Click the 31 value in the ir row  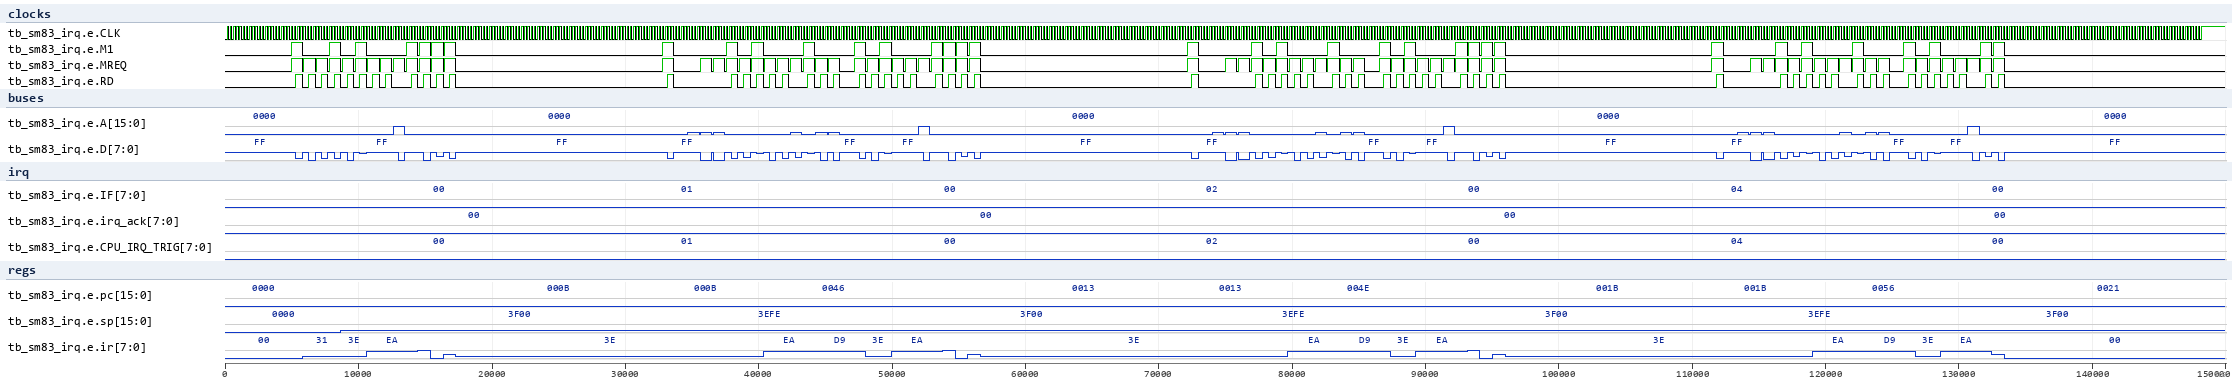tap(321, 340)
